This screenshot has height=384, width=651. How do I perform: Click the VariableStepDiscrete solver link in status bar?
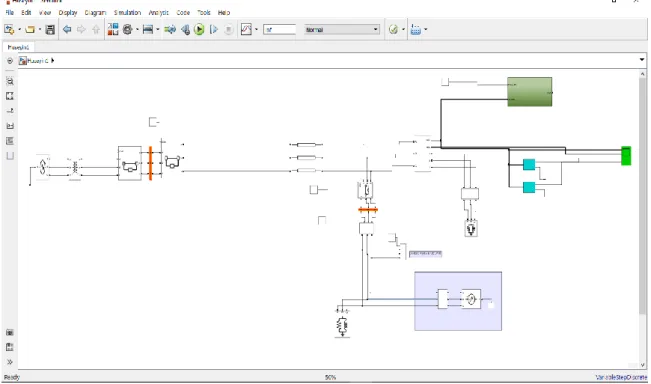(x=621, y=377)
